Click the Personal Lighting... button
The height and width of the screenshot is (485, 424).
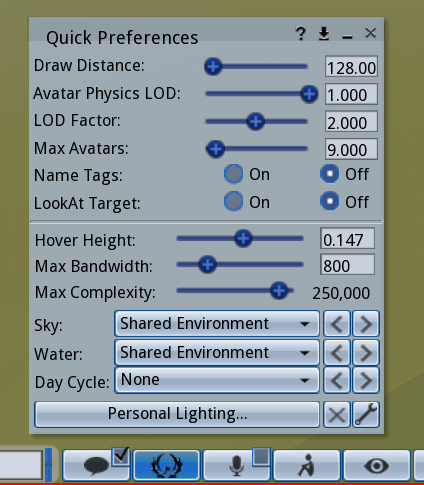pyautogui.click(x=177, y=414)
